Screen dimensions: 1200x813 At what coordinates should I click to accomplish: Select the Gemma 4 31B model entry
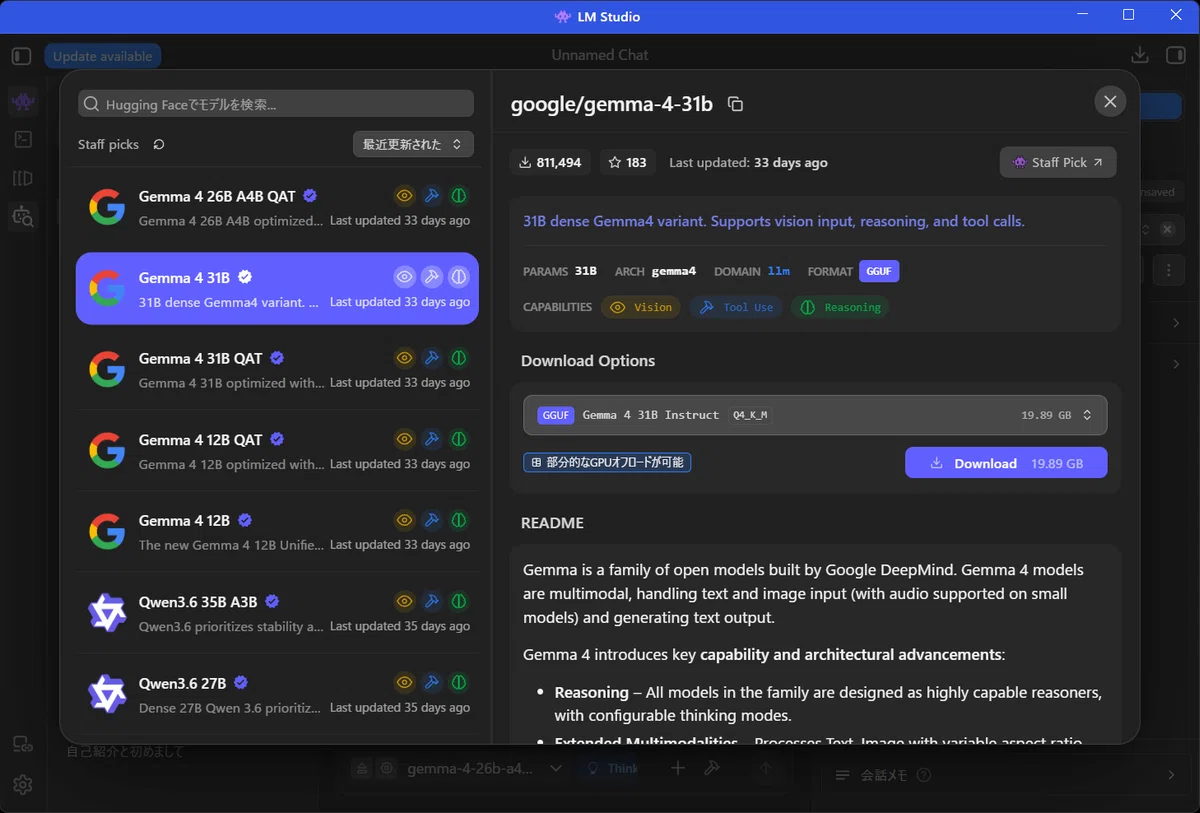(277, 289)
